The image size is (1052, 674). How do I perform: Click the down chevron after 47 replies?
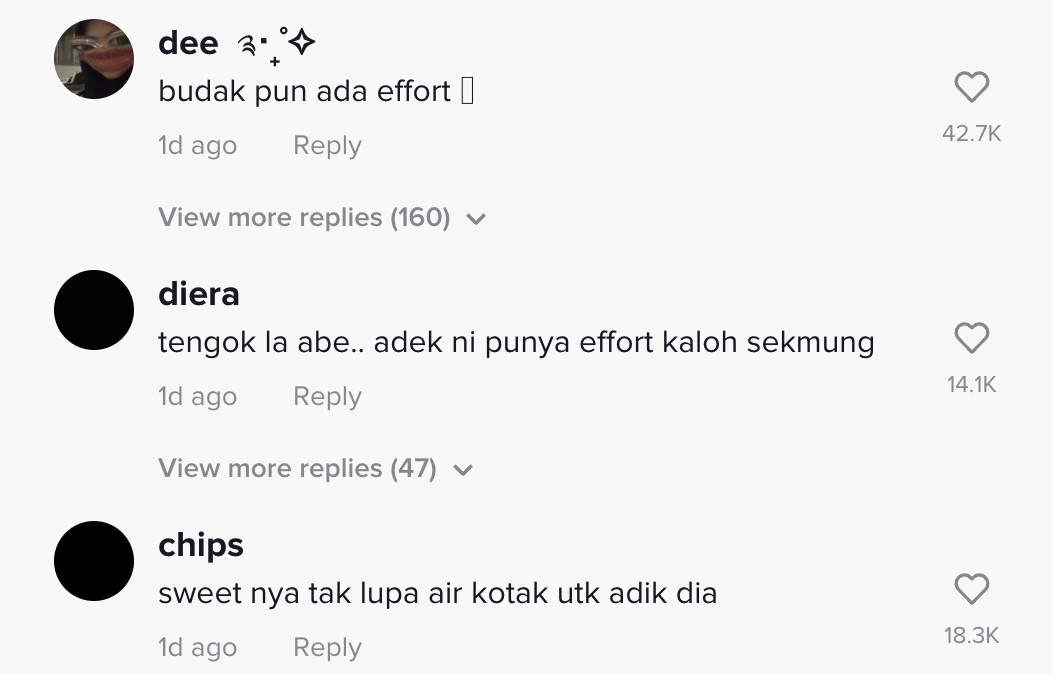[462, 470]
